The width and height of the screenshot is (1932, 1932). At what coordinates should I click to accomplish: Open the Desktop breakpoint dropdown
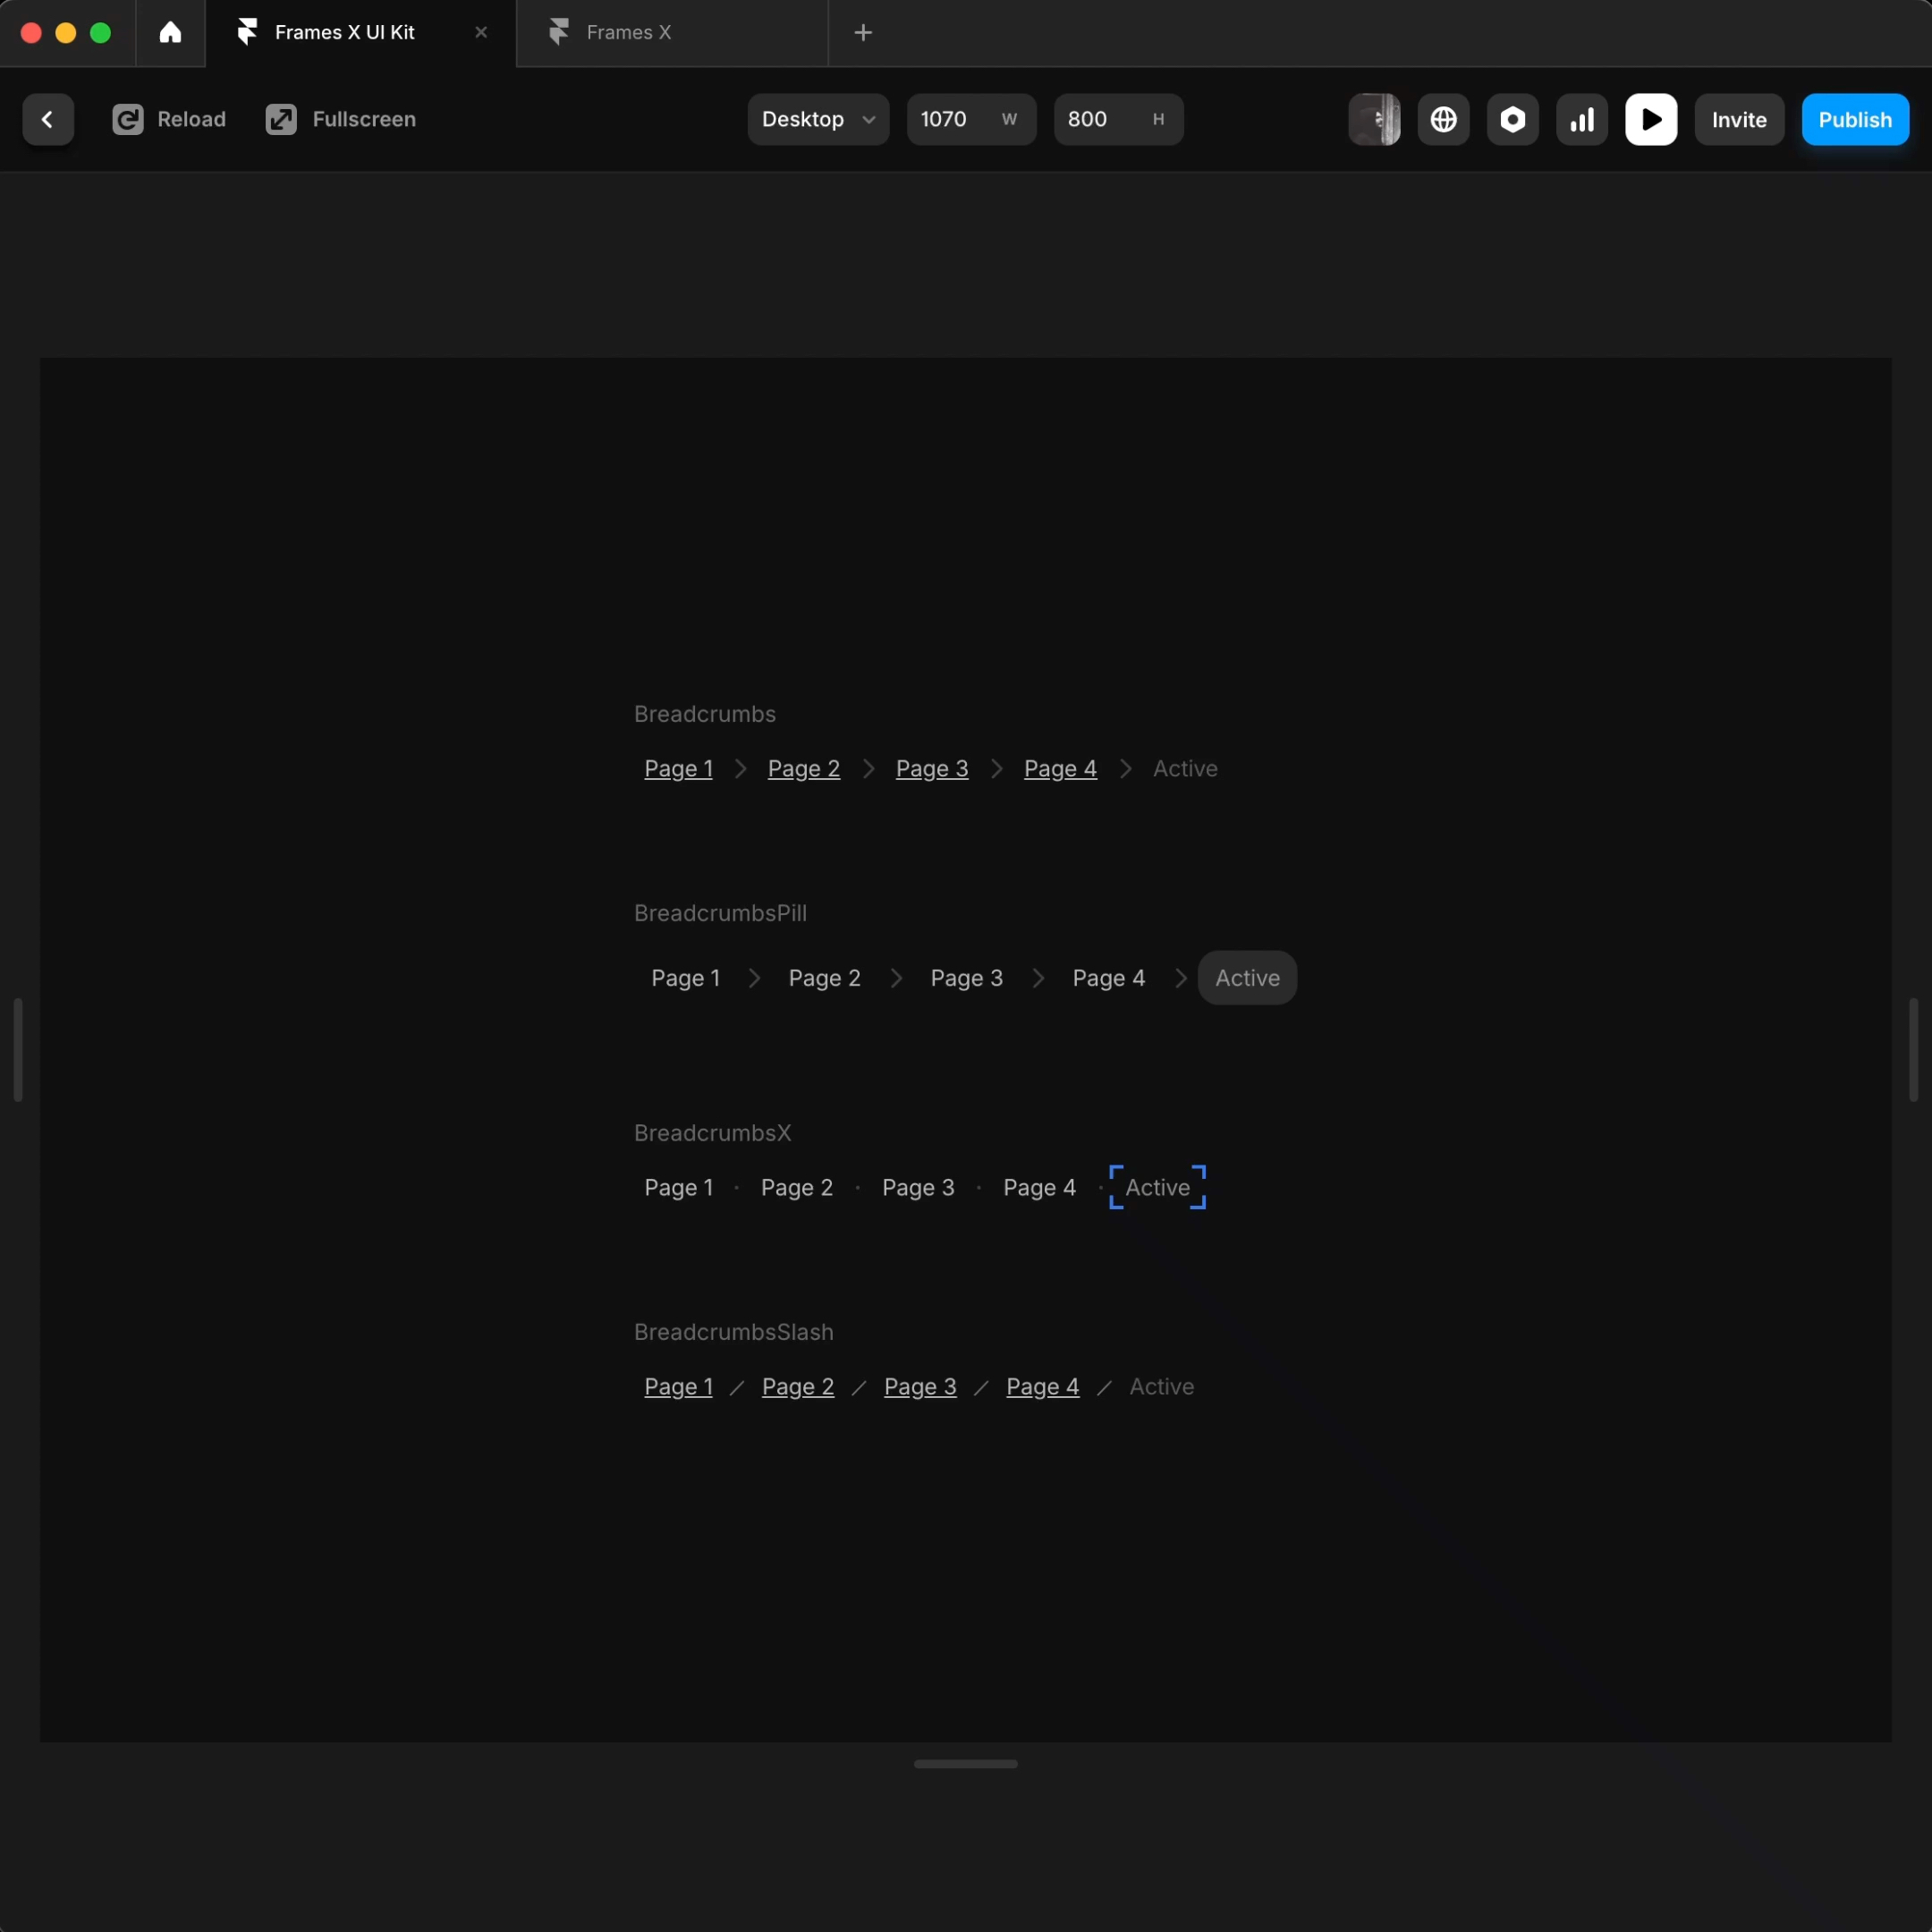[x=817, y=119]
